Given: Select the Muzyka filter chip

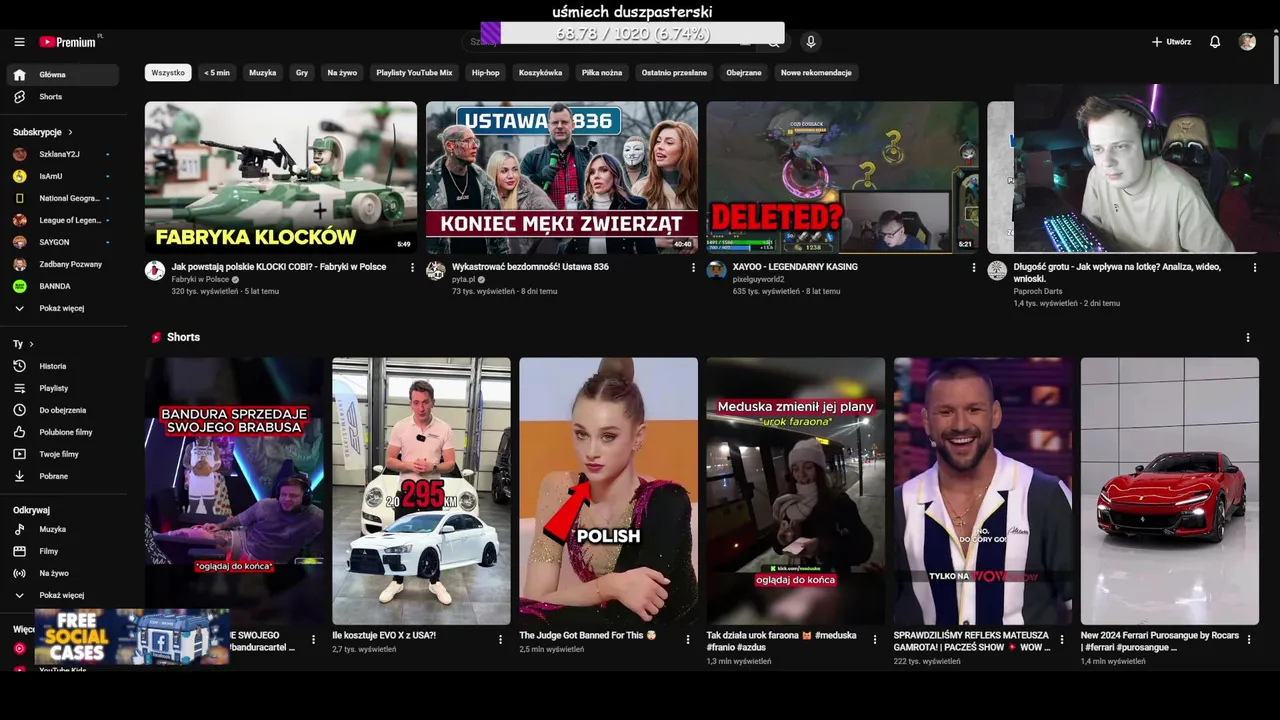Looking at the screenshot, I should 262,73.
